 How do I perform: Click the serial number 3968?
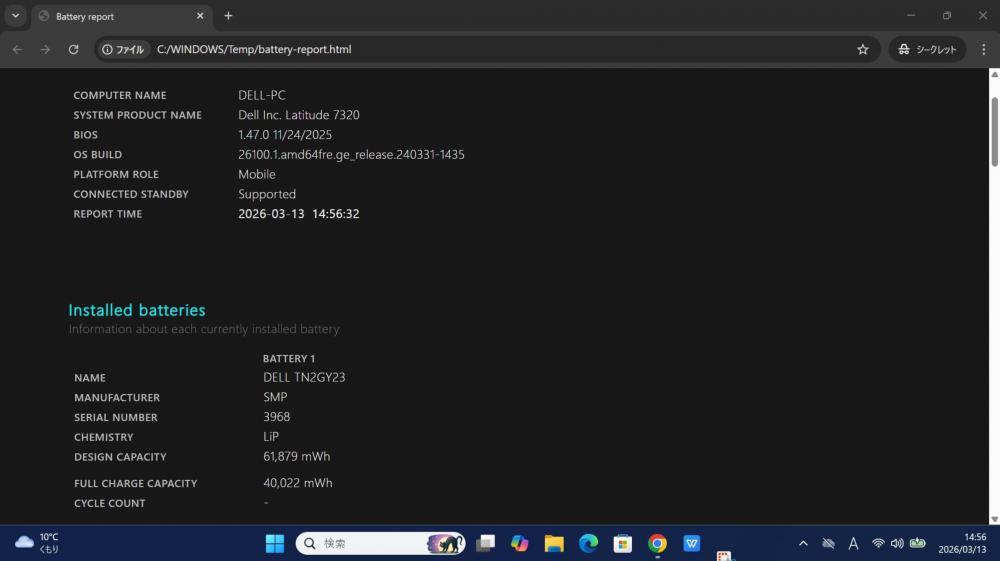[x=277, y=417]
